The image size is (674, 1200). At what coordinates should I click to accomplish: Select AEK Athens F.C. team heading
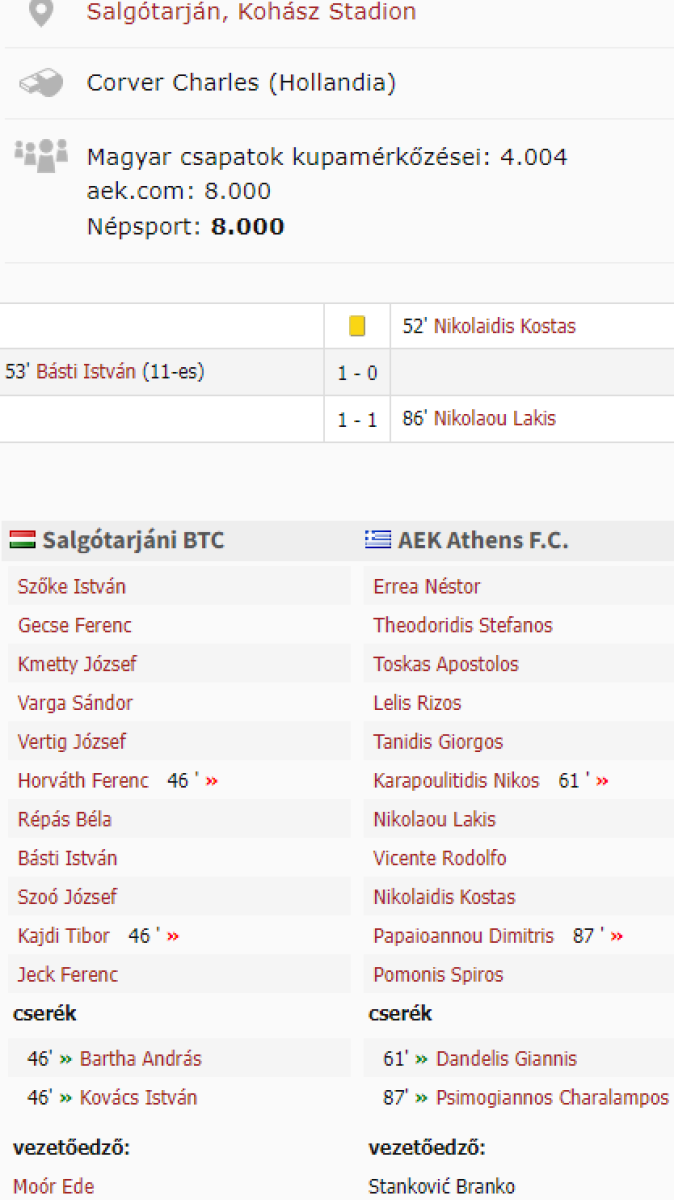[482, 541]
